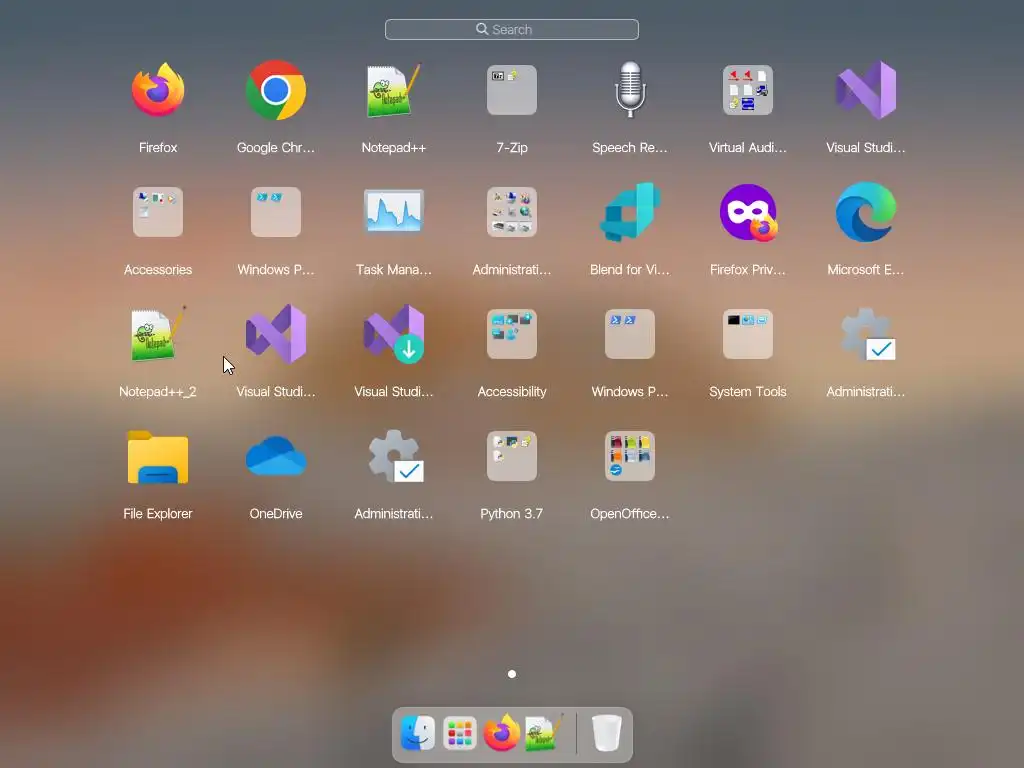The width and height of the screenshot is (1024, 768).
Task: Launch Blend for Visual Studio
Action: 630,212
